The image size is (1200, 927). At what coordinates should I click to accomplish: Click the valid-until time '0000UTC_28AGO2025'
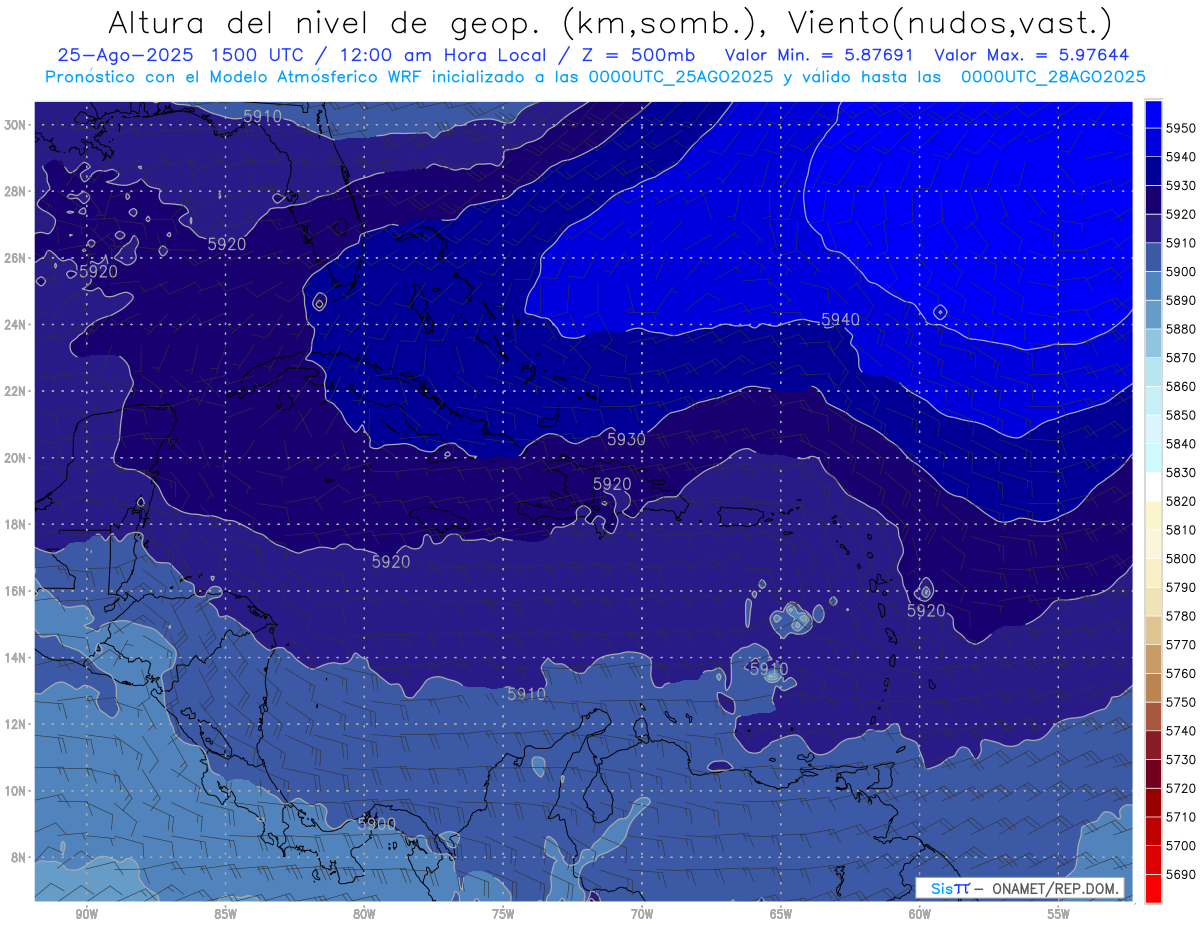[1052, 77]
